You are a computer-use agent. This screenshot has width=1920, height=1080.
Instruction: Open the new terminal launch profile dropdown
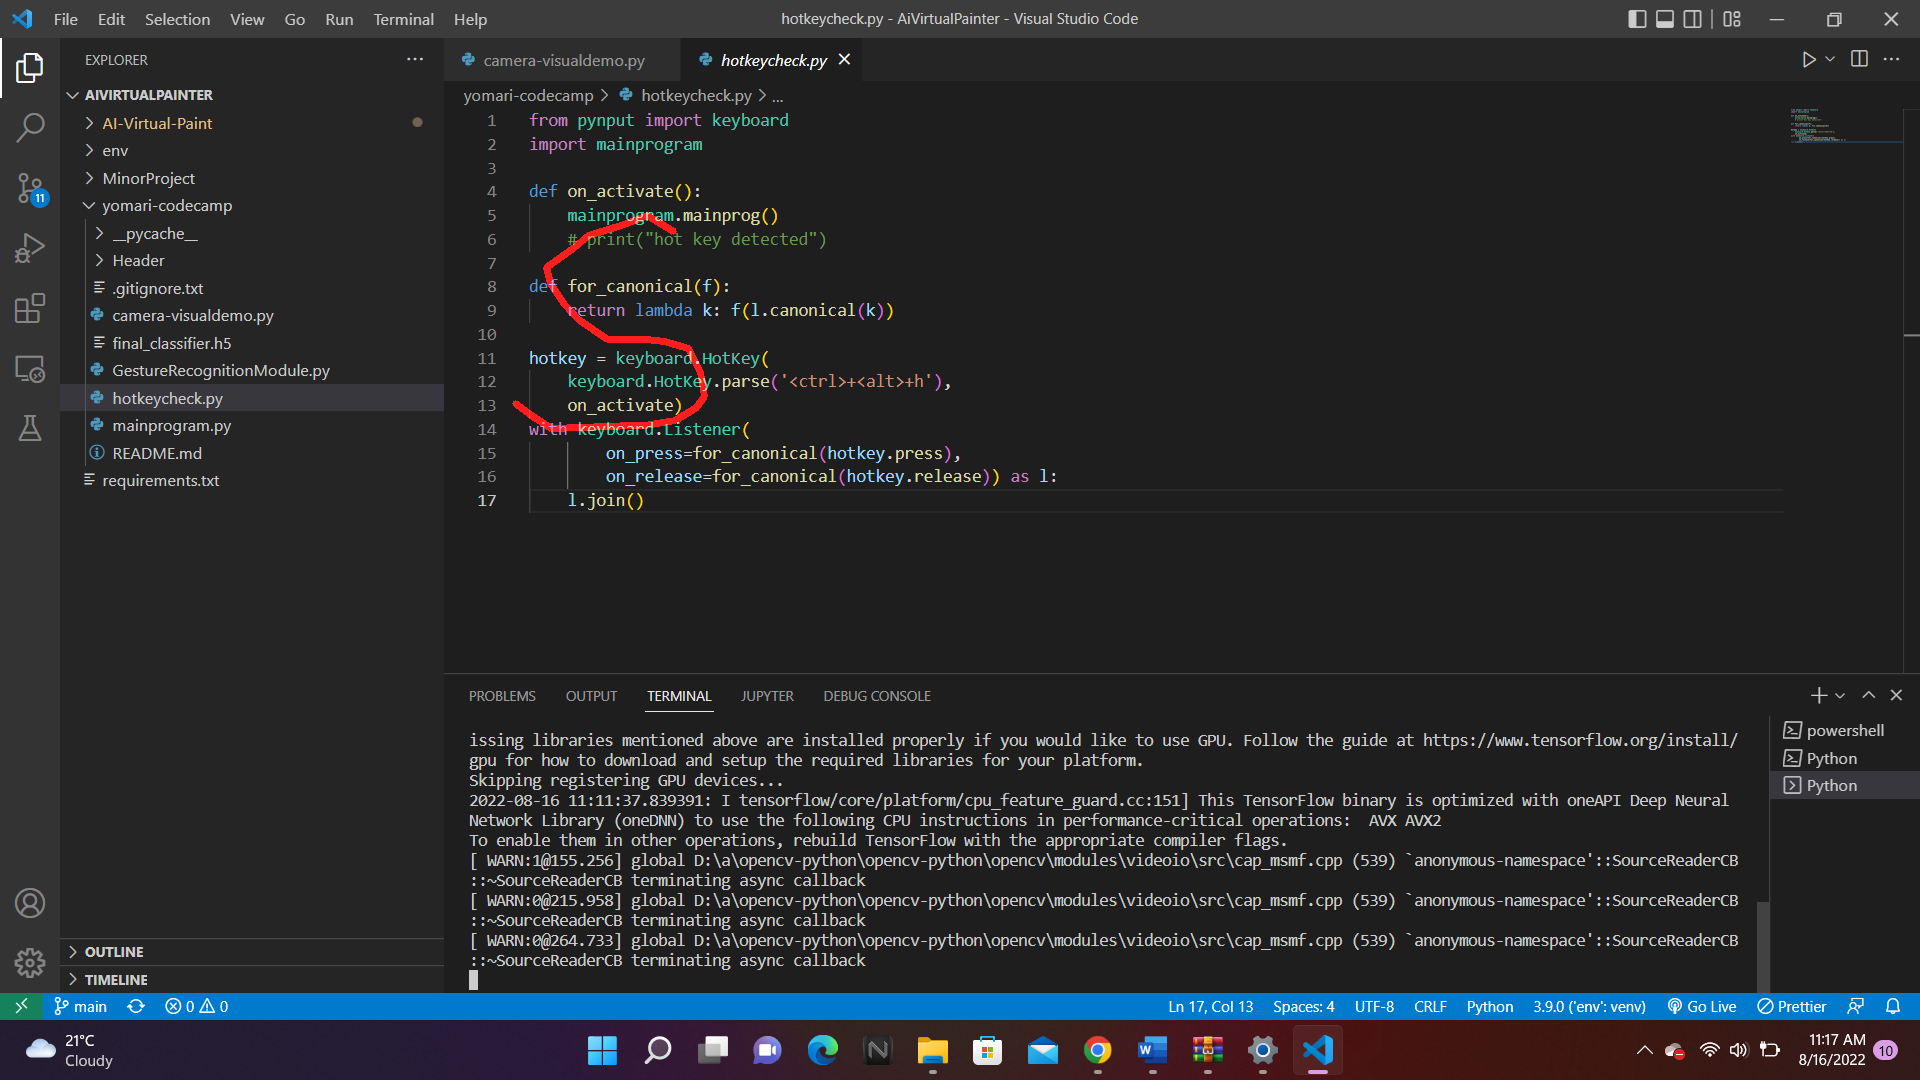[x=1840, y=695]
